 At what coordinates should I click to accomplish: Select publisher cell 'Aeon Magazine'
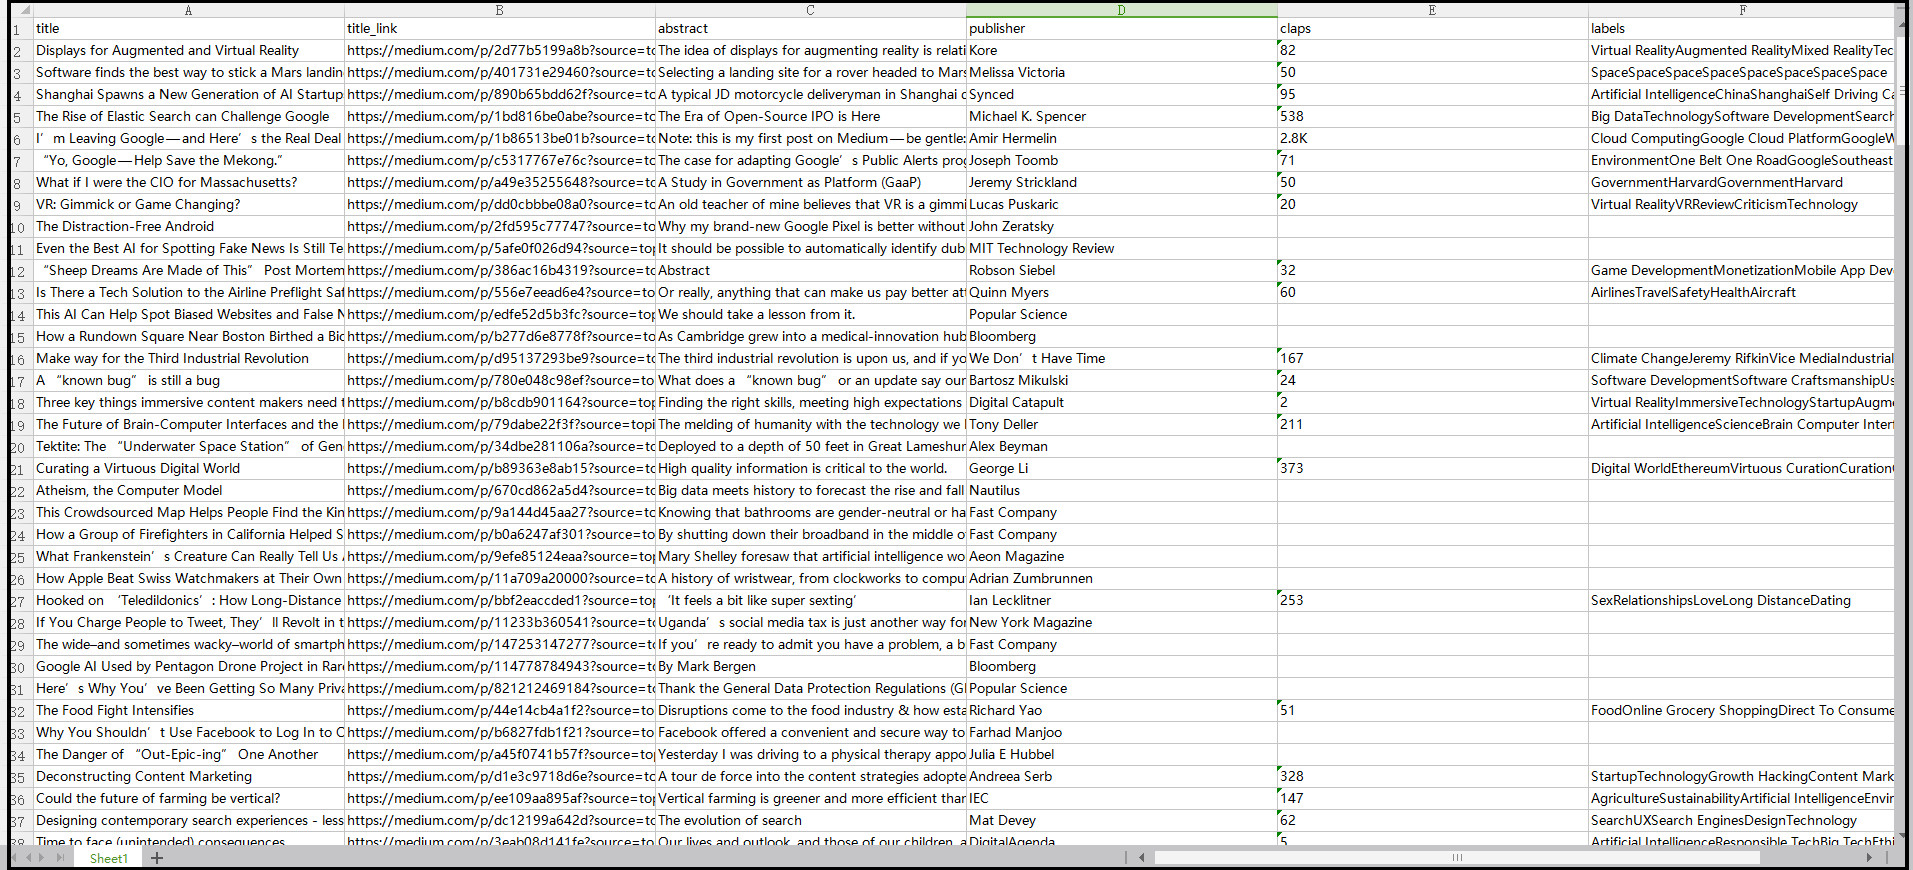[1121, 556]
